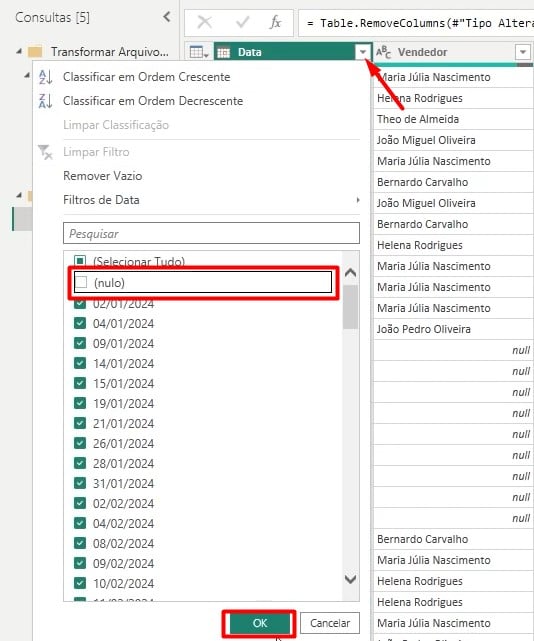This screenshot has height=641, width=534.
Task: Click the filter list scrollbar thumb
Action: click(350, 307)
